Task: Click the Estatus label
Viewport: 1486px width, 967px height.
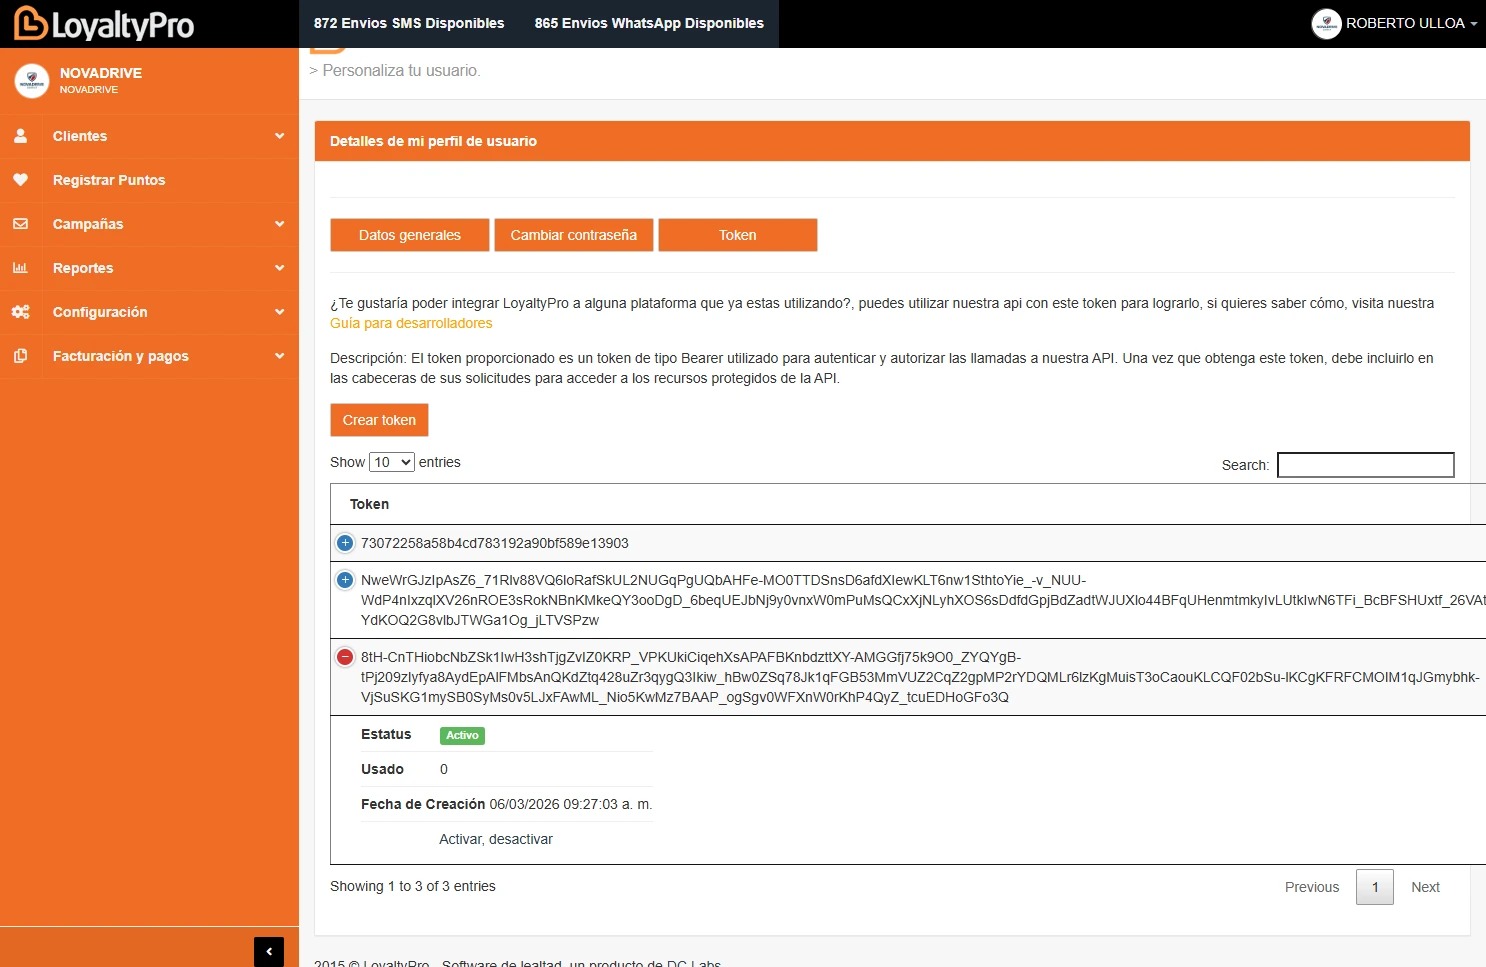Action: (386, 734)
